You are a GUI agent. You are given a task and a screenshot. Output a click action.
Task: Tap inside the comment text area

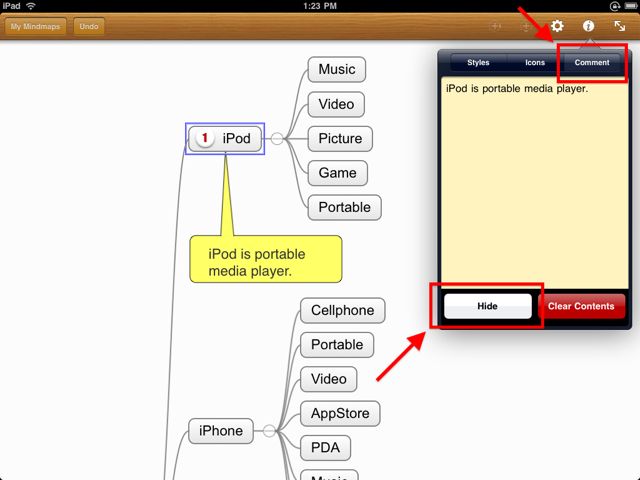[x=534, y=182]
